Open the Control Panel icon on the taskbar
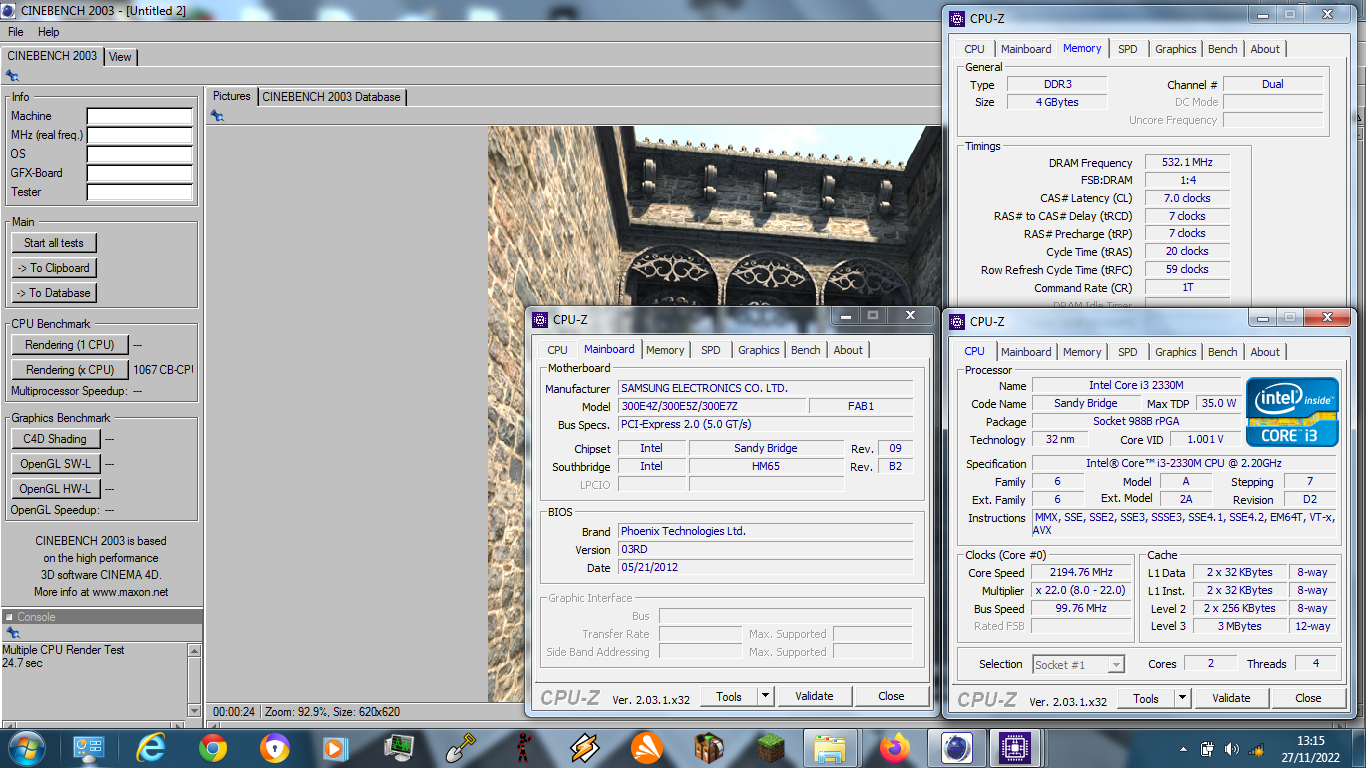Image resolution: width=1366 pixels, height=768 pixels. tap(89, 748)
